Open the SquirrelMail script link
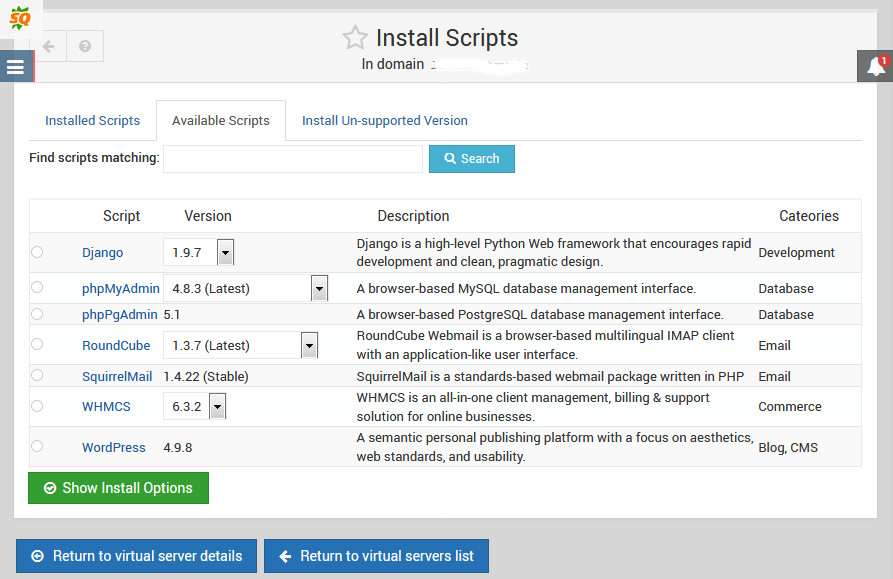The height and width of the screenshot is (579, 893). pyautogui.click(x=117, y=376)
